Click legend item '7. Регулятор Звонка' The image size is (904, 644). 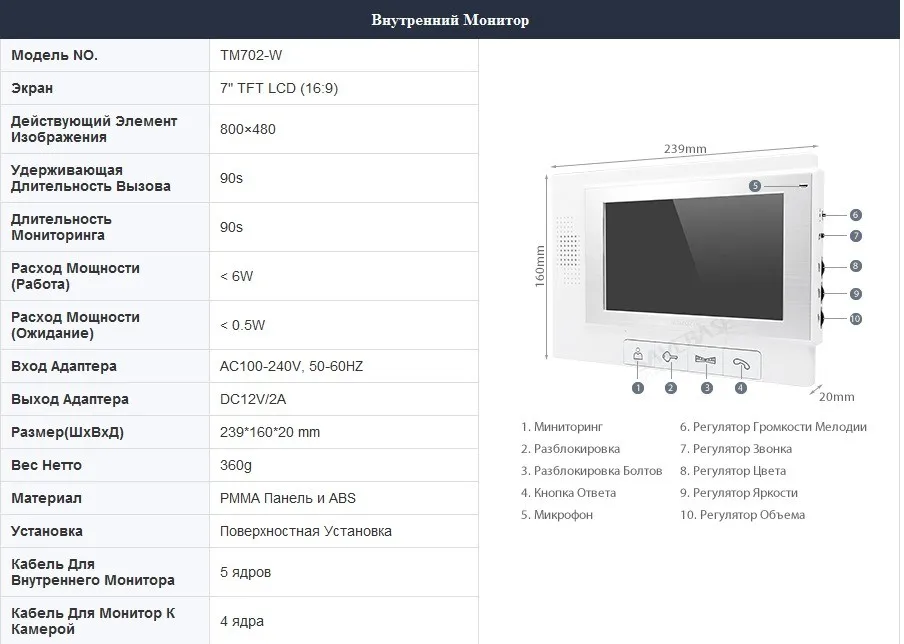[736, 449]
